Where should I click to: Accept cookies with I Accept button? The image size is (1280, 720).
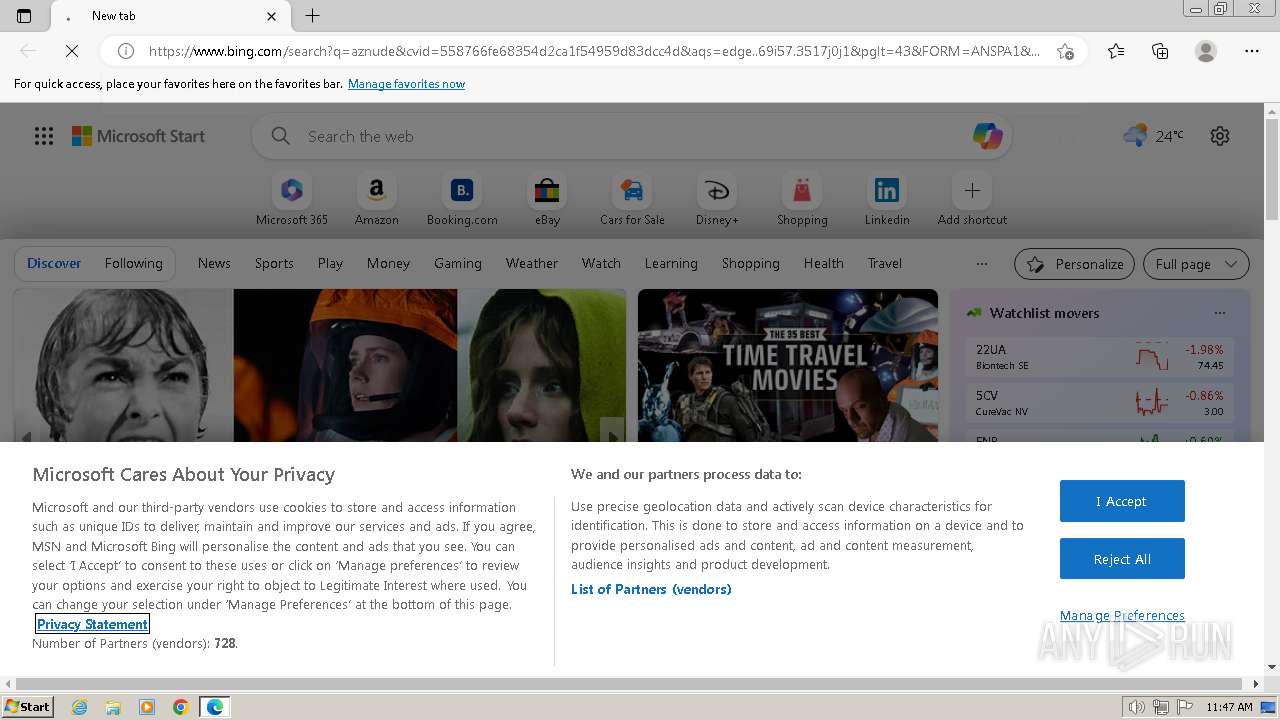click(1122, 501)
